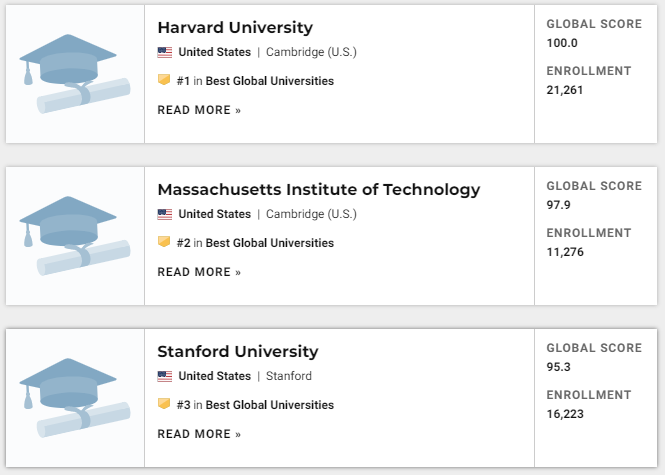Open the Harvard University title link
Image resolution: width=665 pixels, height=475 pixels.
pyautogui.click(x=235, y=28)
